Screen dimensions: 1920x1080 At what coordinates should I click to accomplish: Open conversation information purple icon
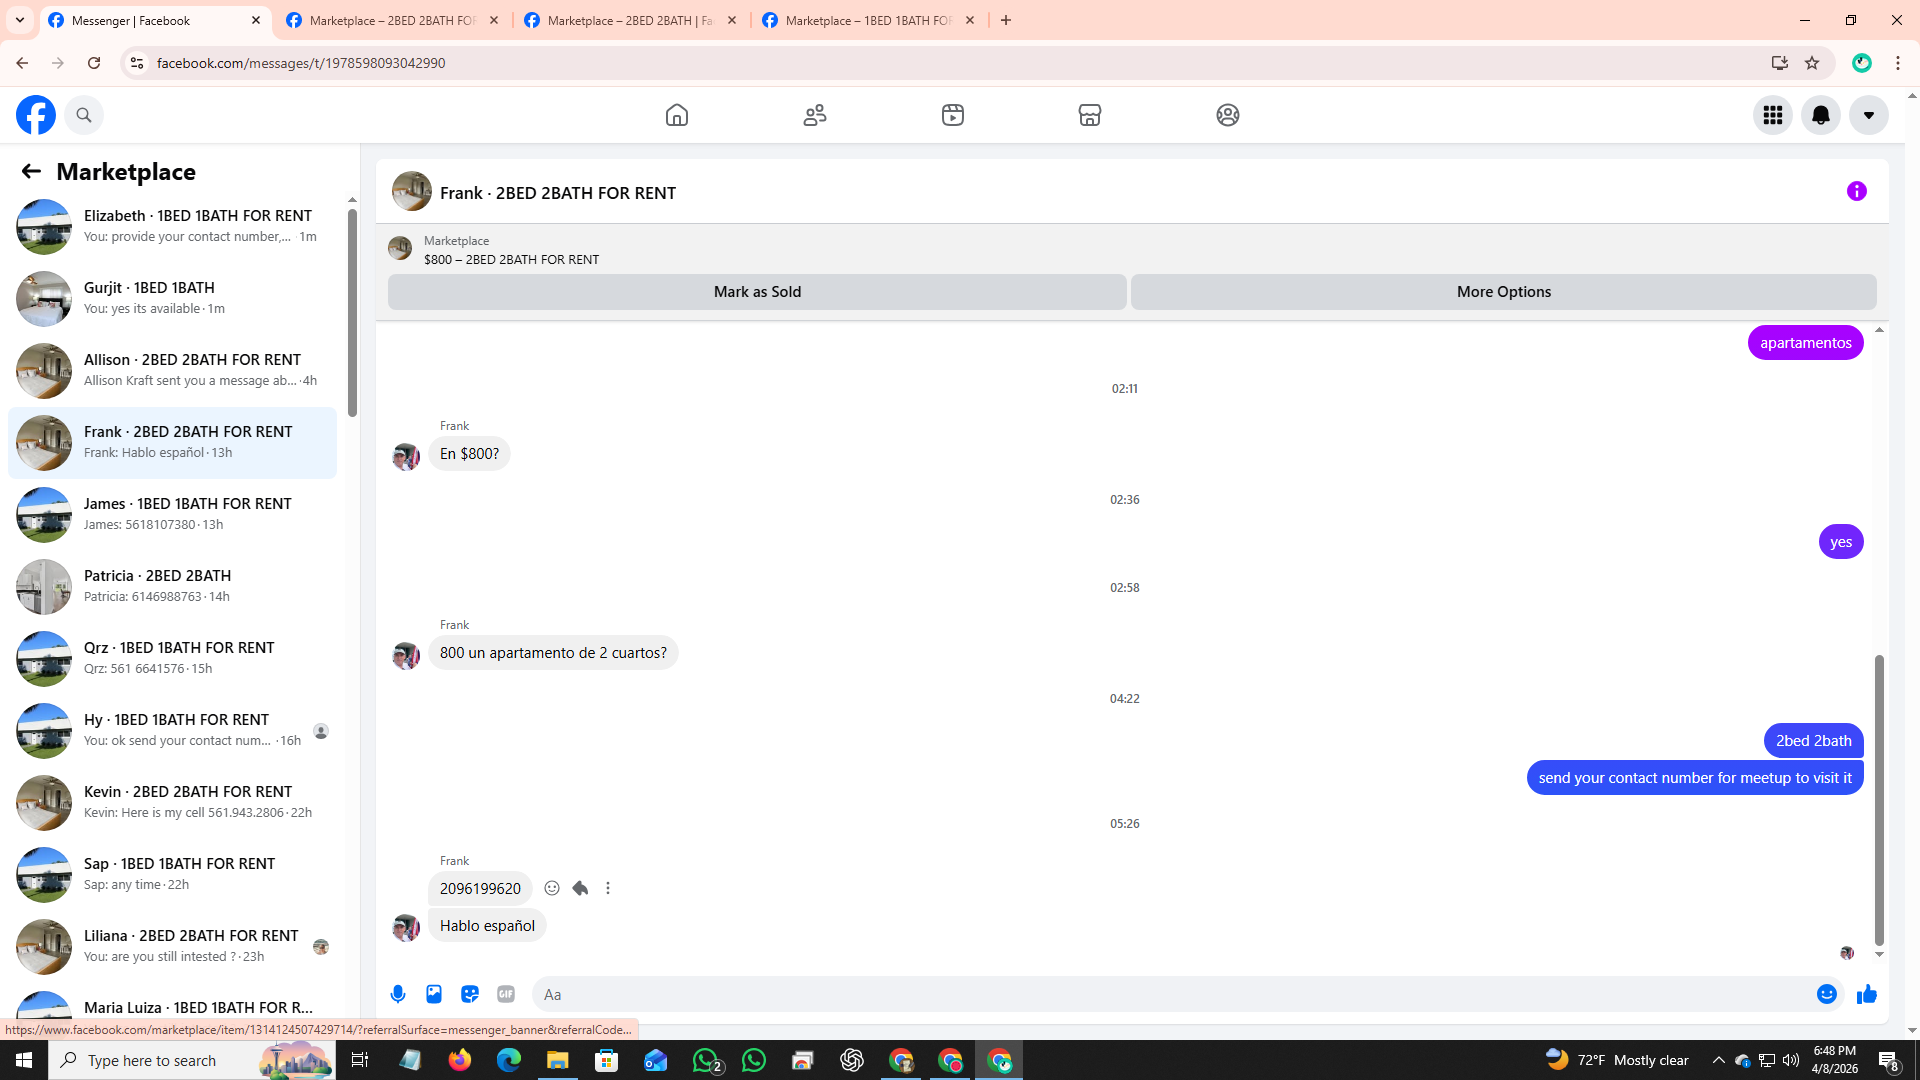(x=1856, y=191)
